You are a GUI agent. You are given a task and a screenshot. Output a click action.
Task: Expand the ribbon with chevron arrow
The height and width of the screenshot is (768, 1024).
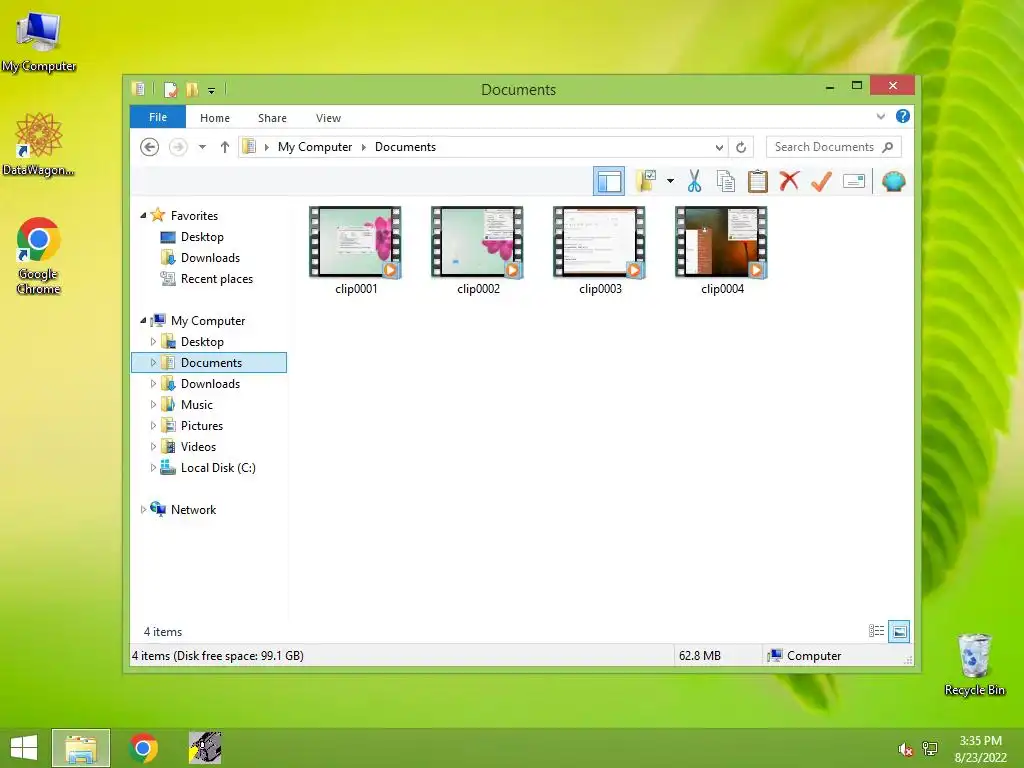tap(880, 117)
